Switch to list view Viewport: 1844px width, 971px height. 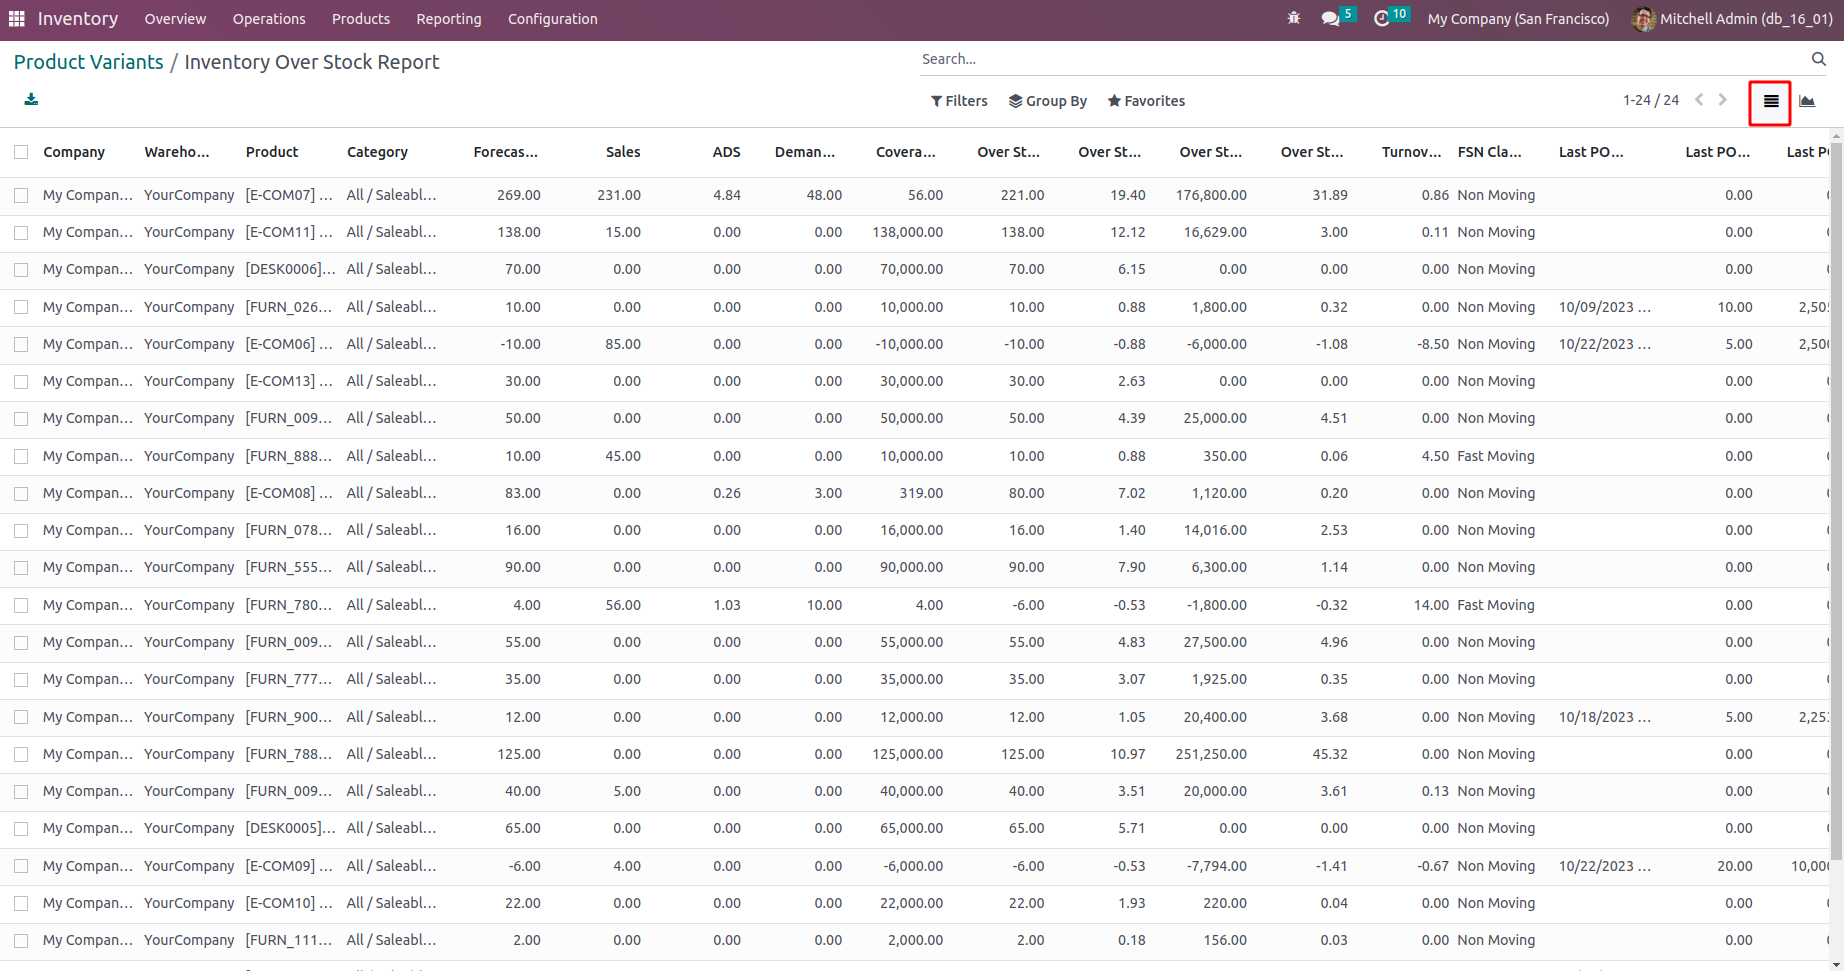click(1770, 101)
